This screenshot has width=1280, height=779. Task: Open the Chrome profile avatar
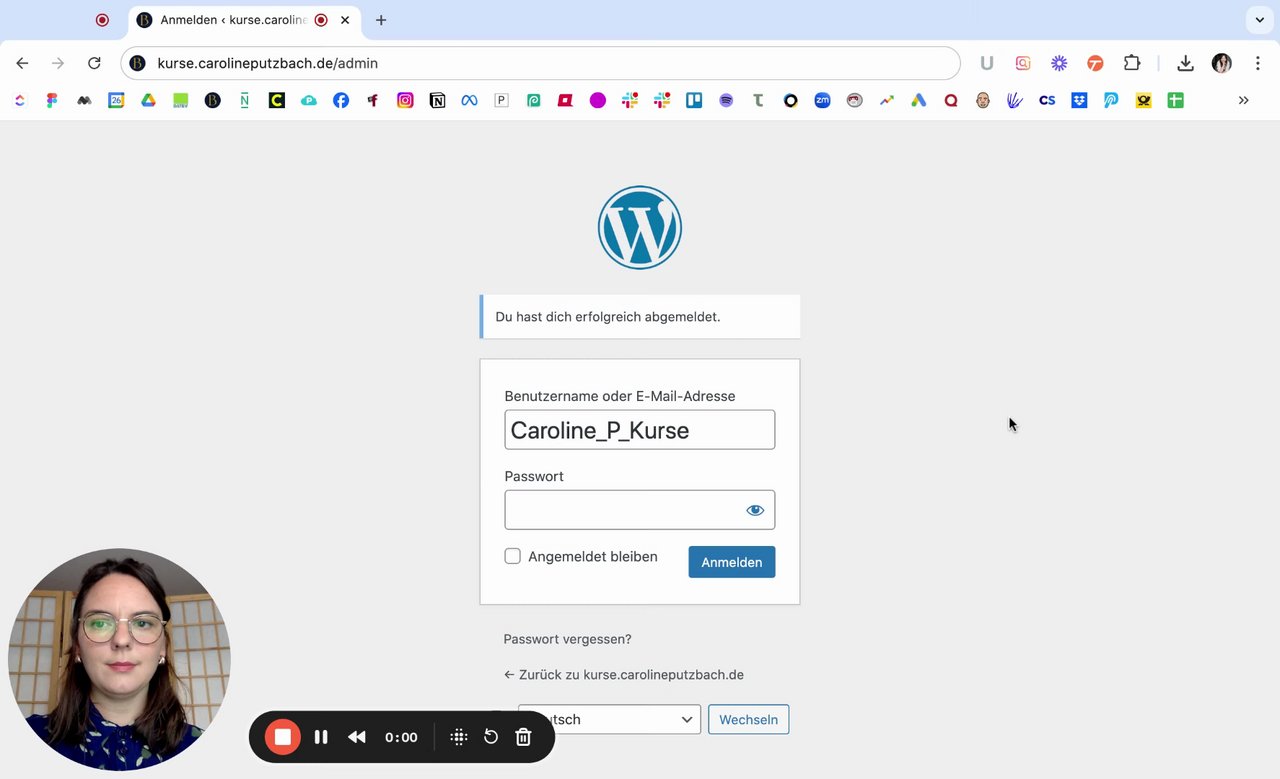pyautogui.click(x=1221, y=63)
